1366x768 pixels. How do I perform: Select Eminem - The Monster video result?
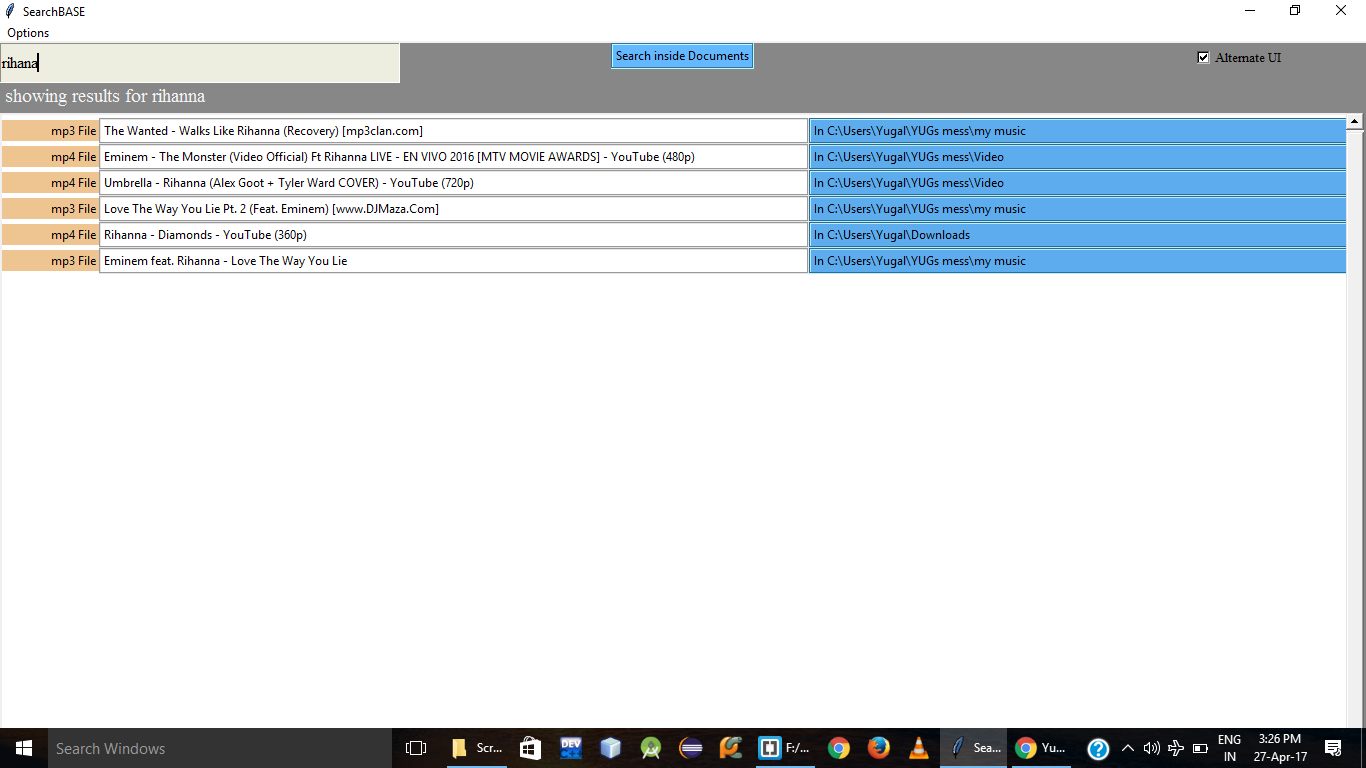453,157
